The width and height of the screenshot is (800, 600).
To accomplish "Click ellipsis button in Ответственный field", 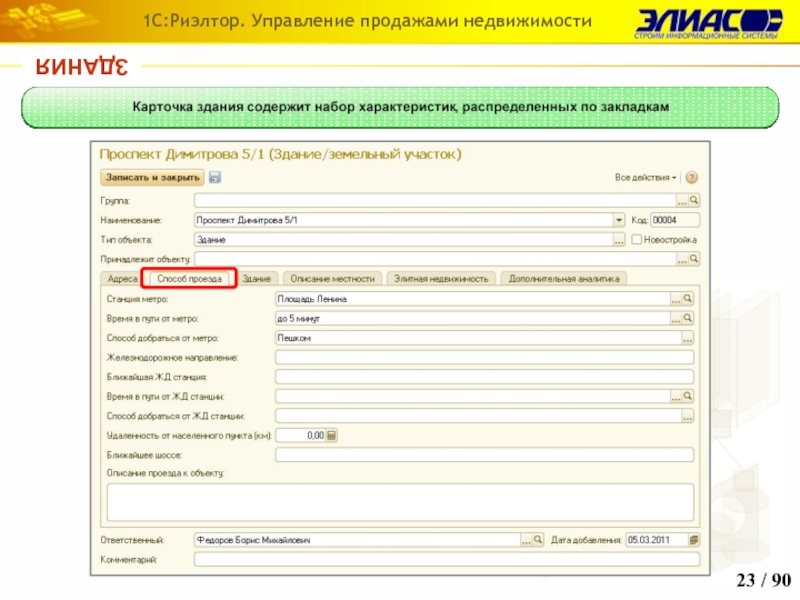I will click(526, 540).
